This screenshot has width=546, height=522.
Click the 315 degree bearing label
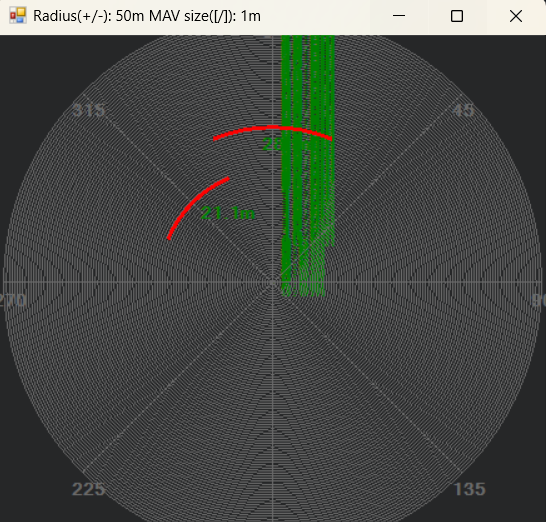[88, 111]
